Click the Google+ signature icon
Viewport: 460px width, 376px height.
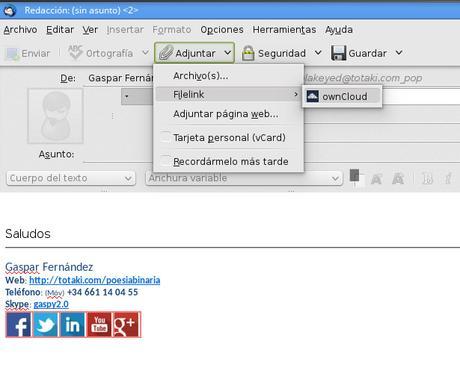(x=127, y=325)
